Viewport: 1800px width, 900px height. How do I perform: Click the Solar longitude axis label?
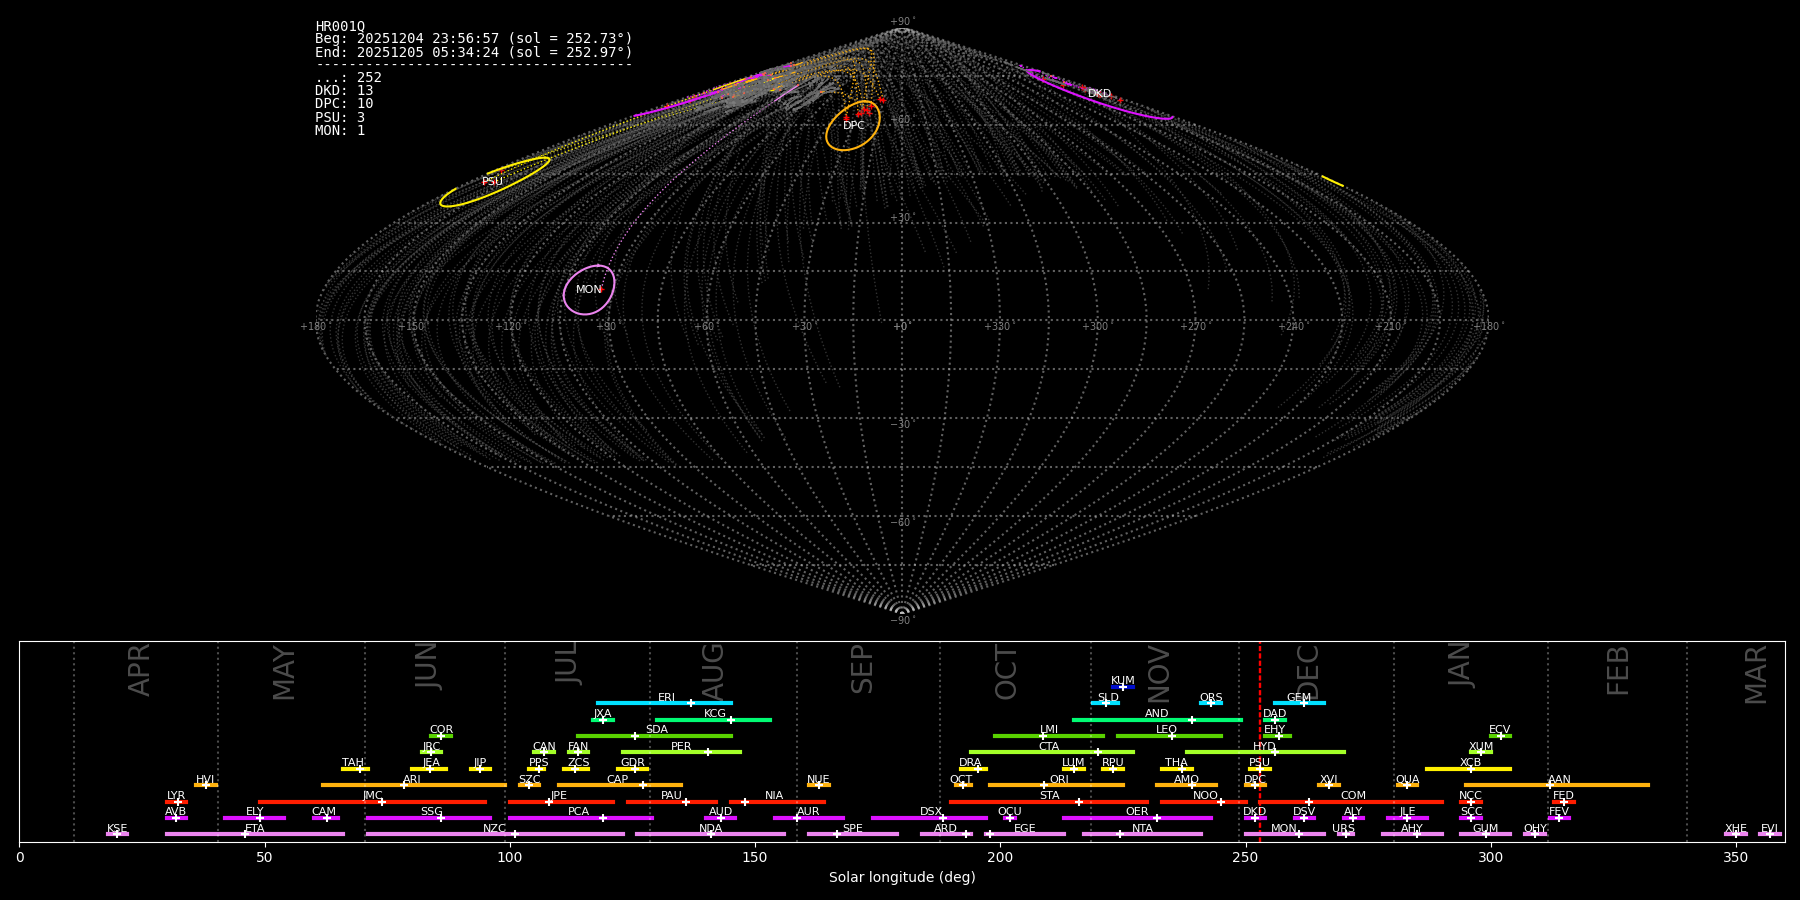(x=901, y=878)
